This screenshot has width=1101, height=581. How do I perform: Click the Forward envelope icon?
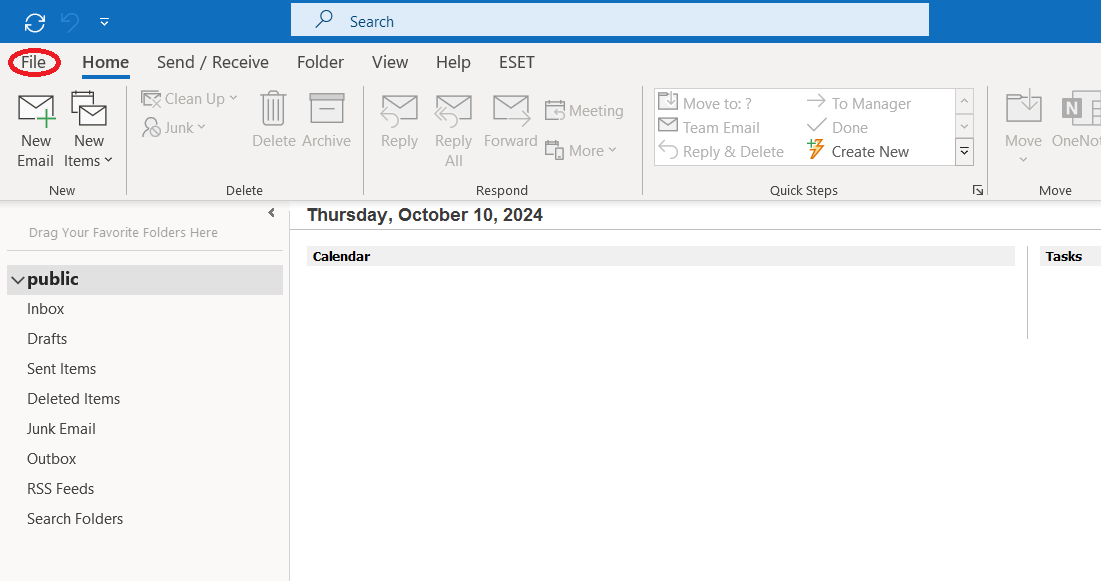pyautogui.click(x=510, y=111)
